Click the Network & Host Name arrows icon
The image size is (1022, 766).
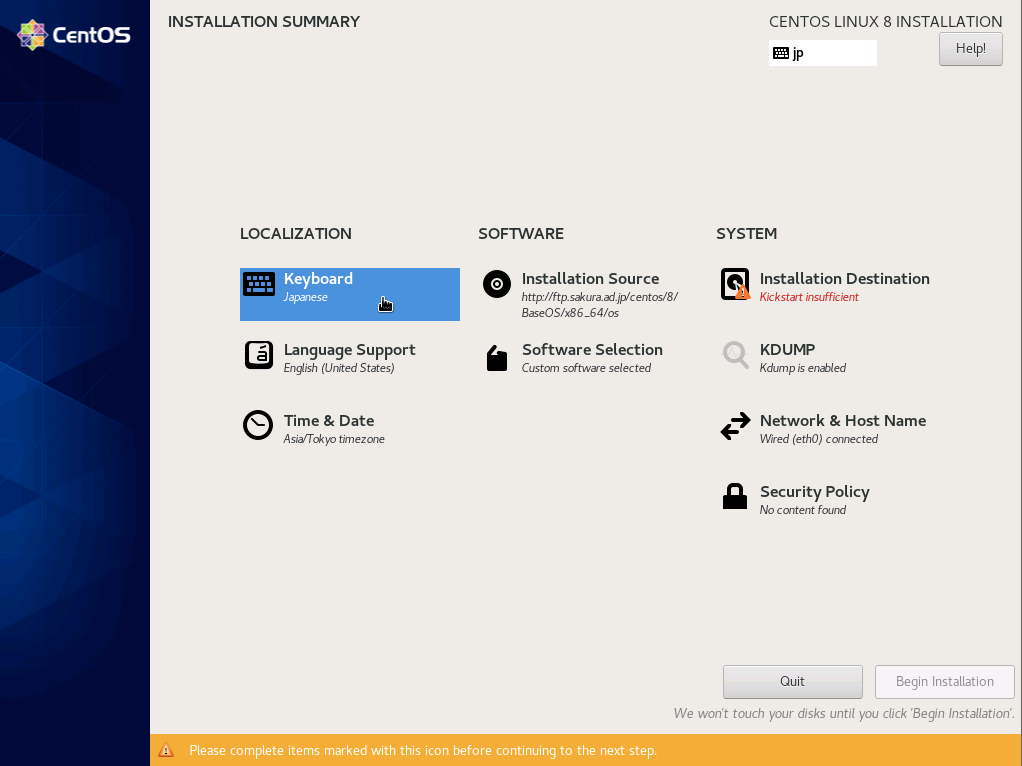735,427
